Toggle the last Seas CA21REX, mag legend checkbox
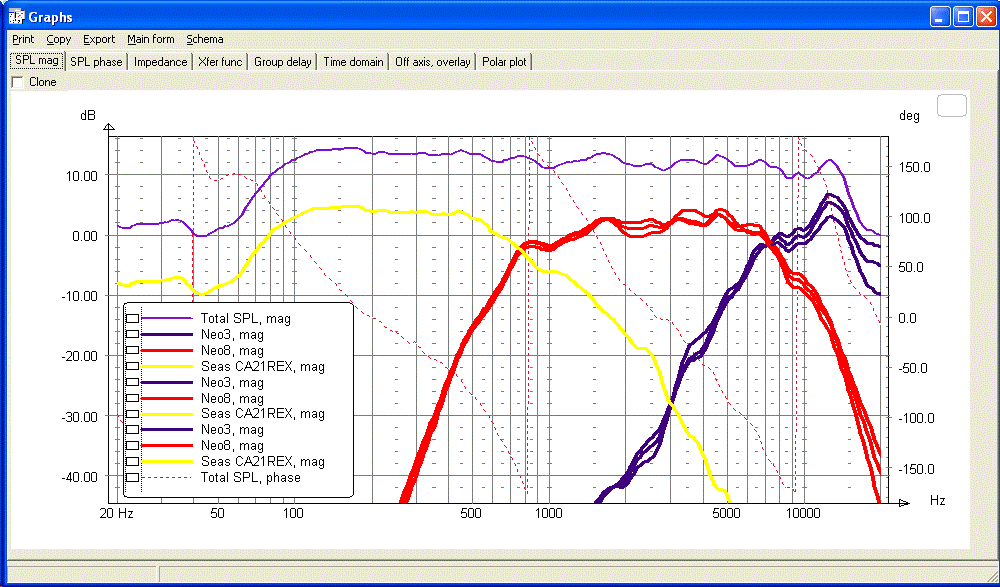 (x=133, y=461)
